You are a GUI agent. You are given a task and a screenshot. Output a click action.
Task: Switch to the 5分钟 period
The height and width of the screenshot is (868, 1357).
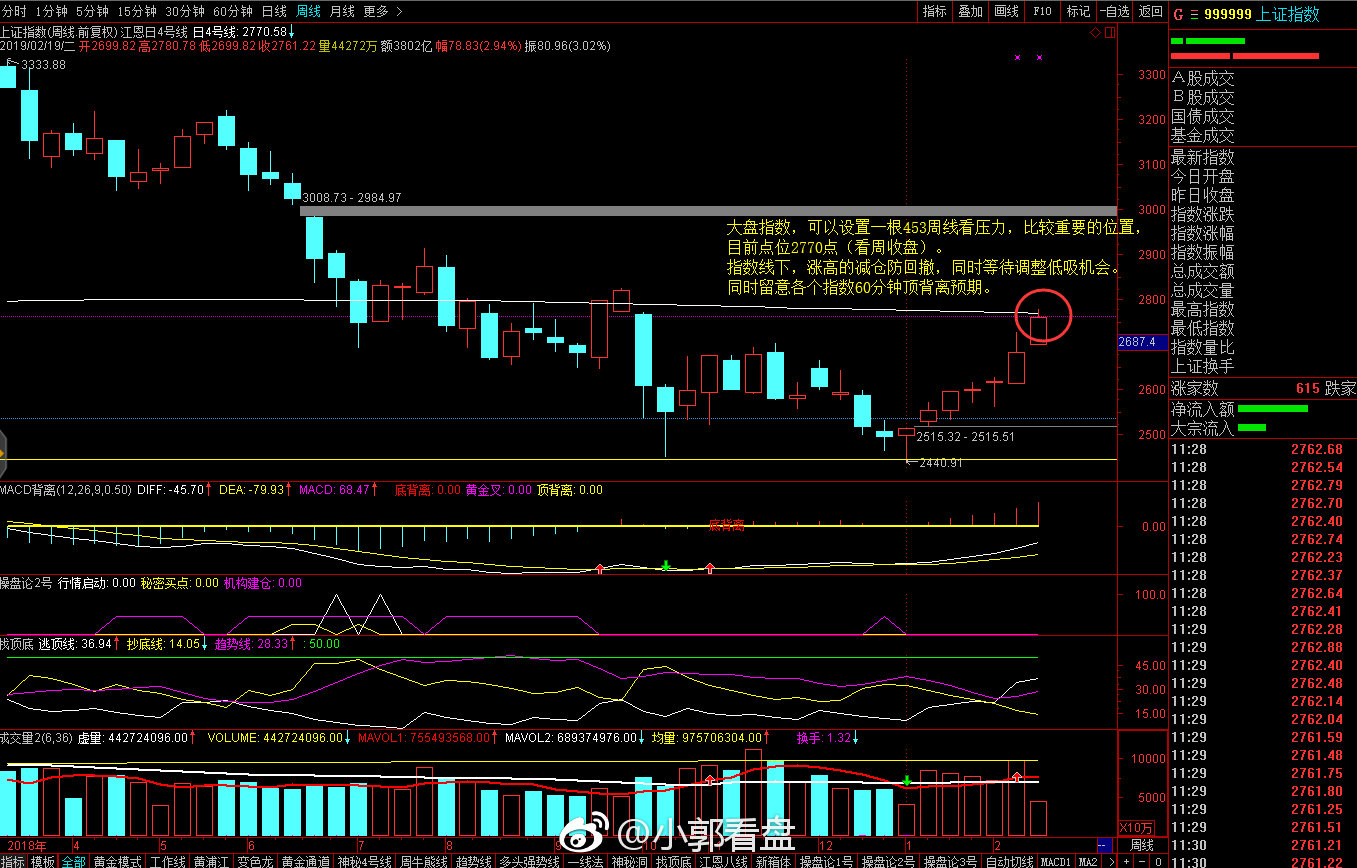(91, 11)
